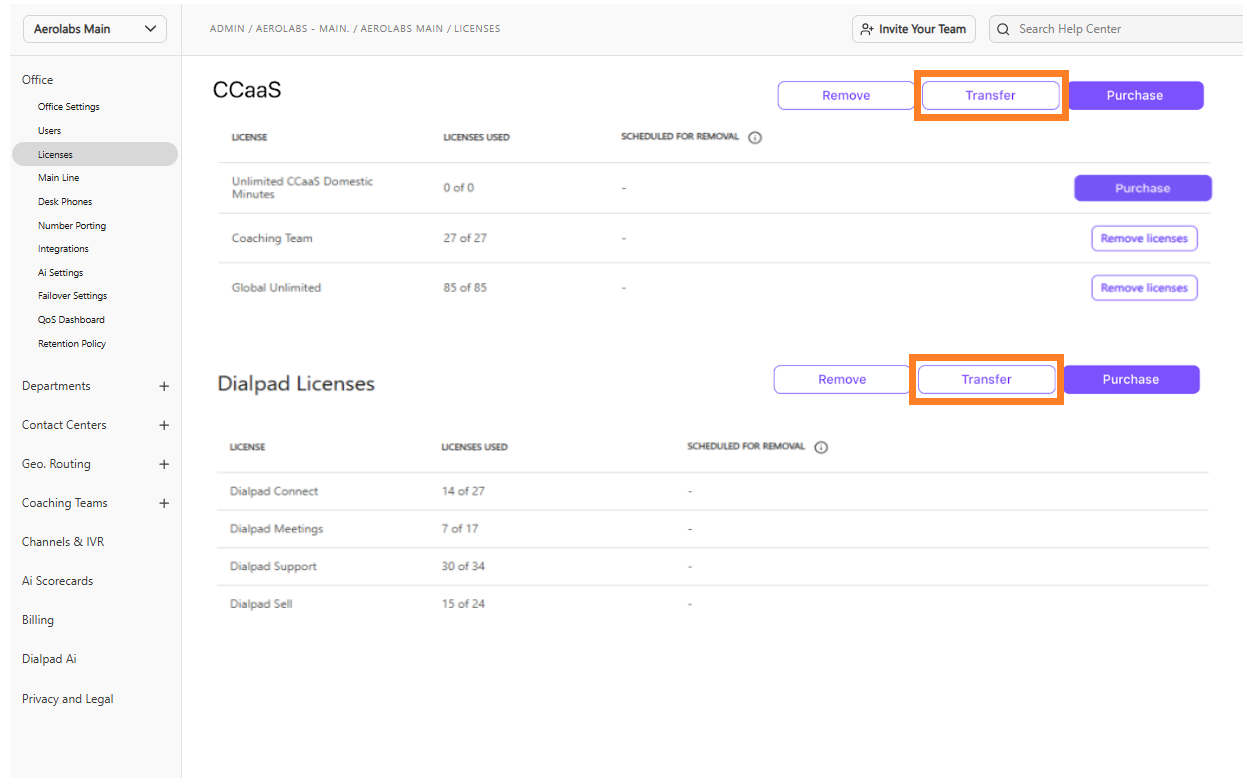Remove licenses for Coaching Team

coord(1144,238)
